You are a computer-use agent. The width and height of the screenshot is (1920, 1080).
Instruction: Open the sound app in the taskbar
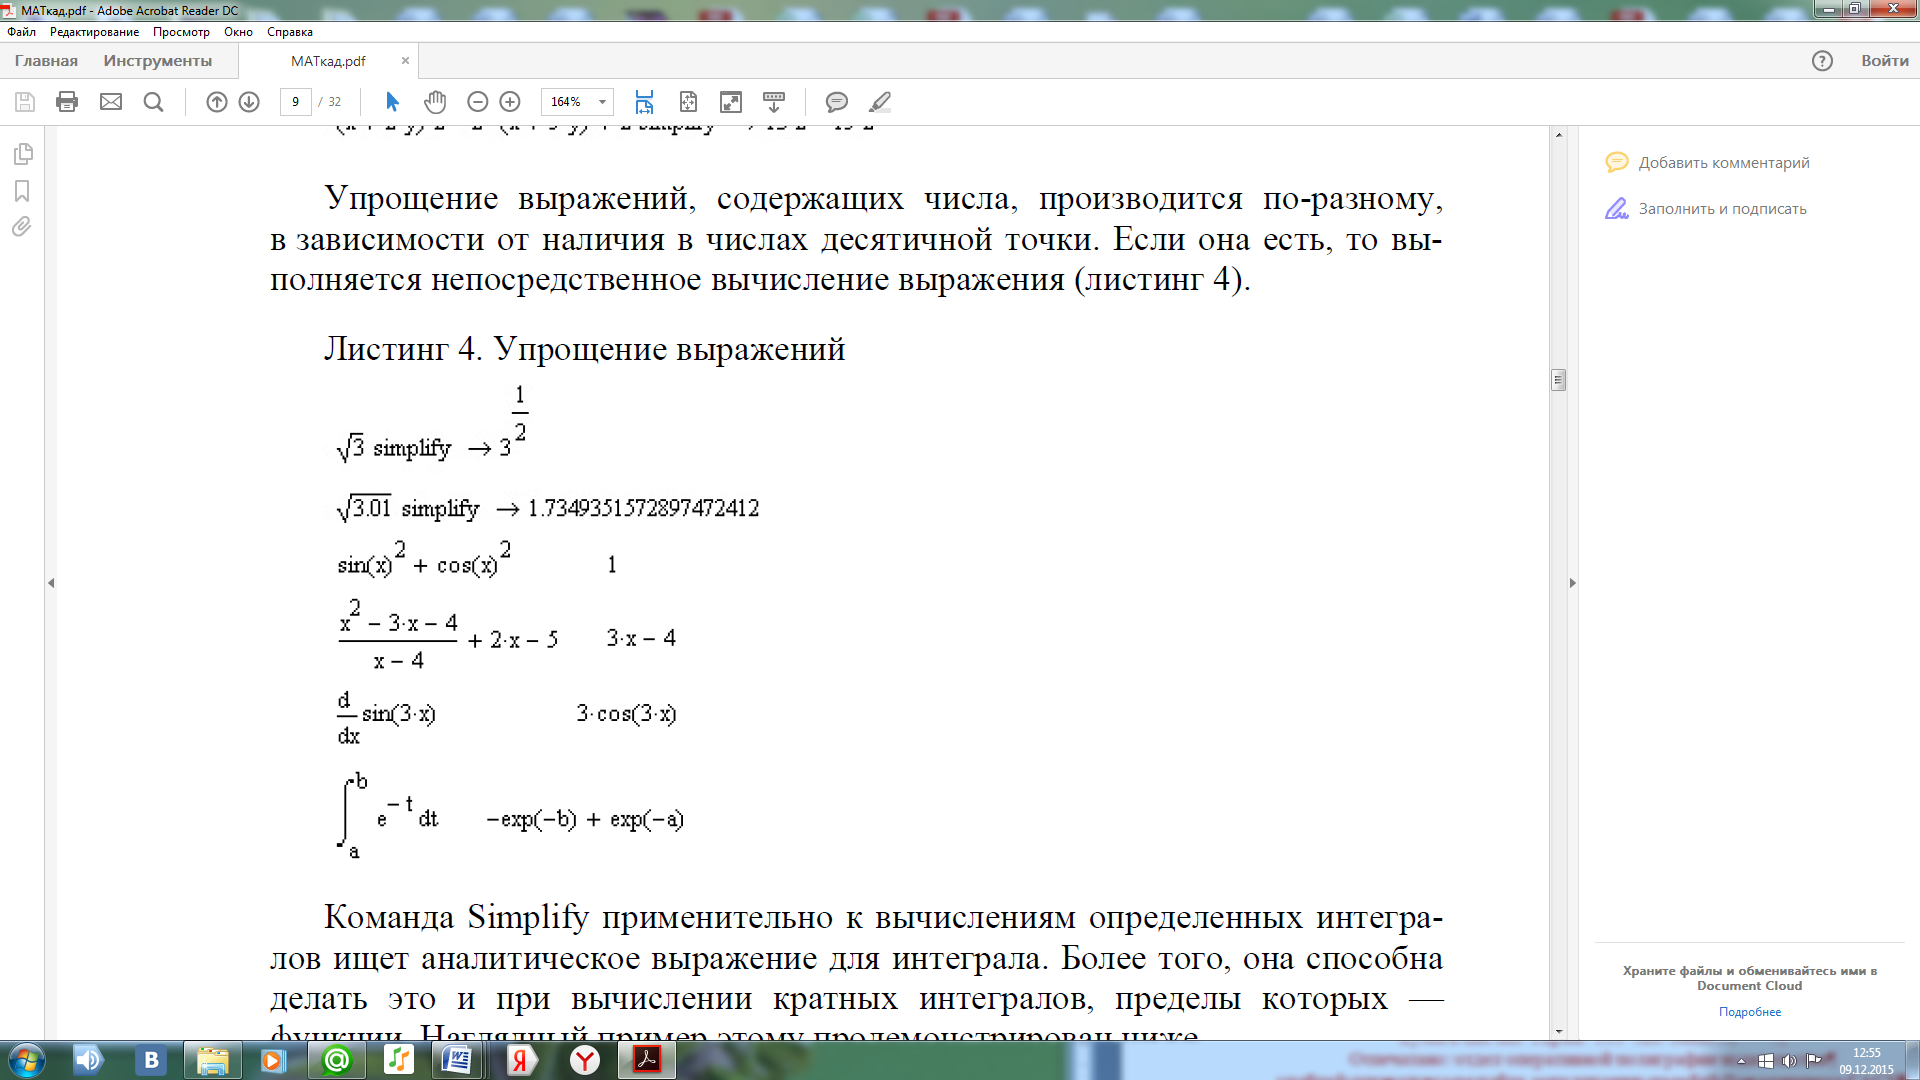pyautogui.click(x=88, y=1060)
